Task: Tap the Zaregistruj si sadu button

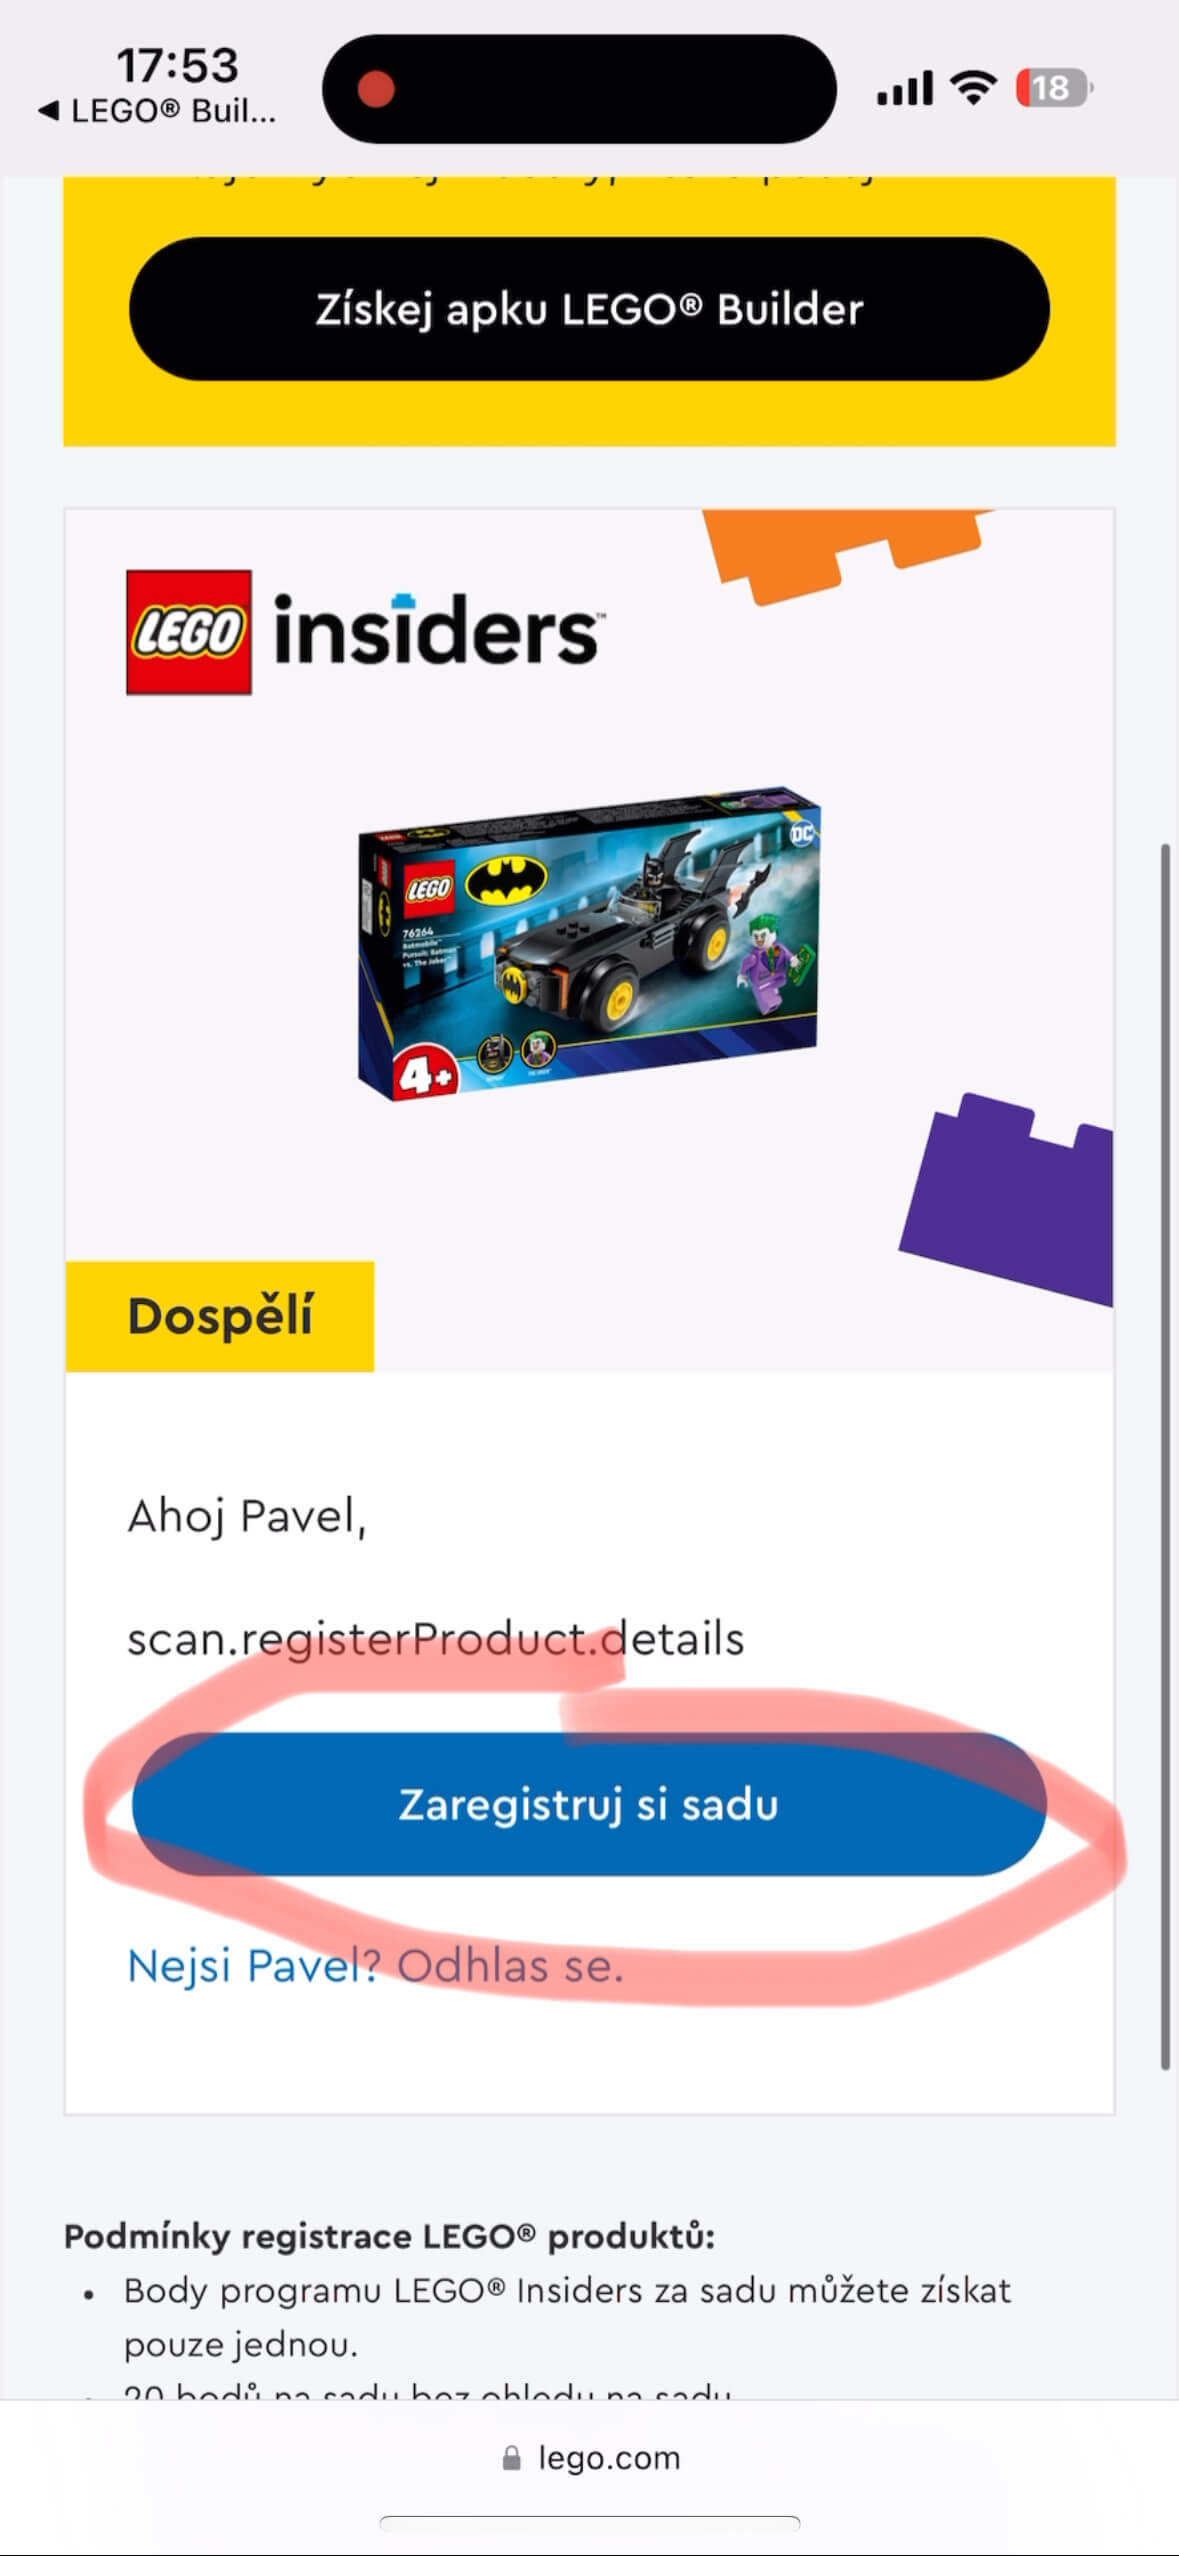Action: coord(589,1804)
